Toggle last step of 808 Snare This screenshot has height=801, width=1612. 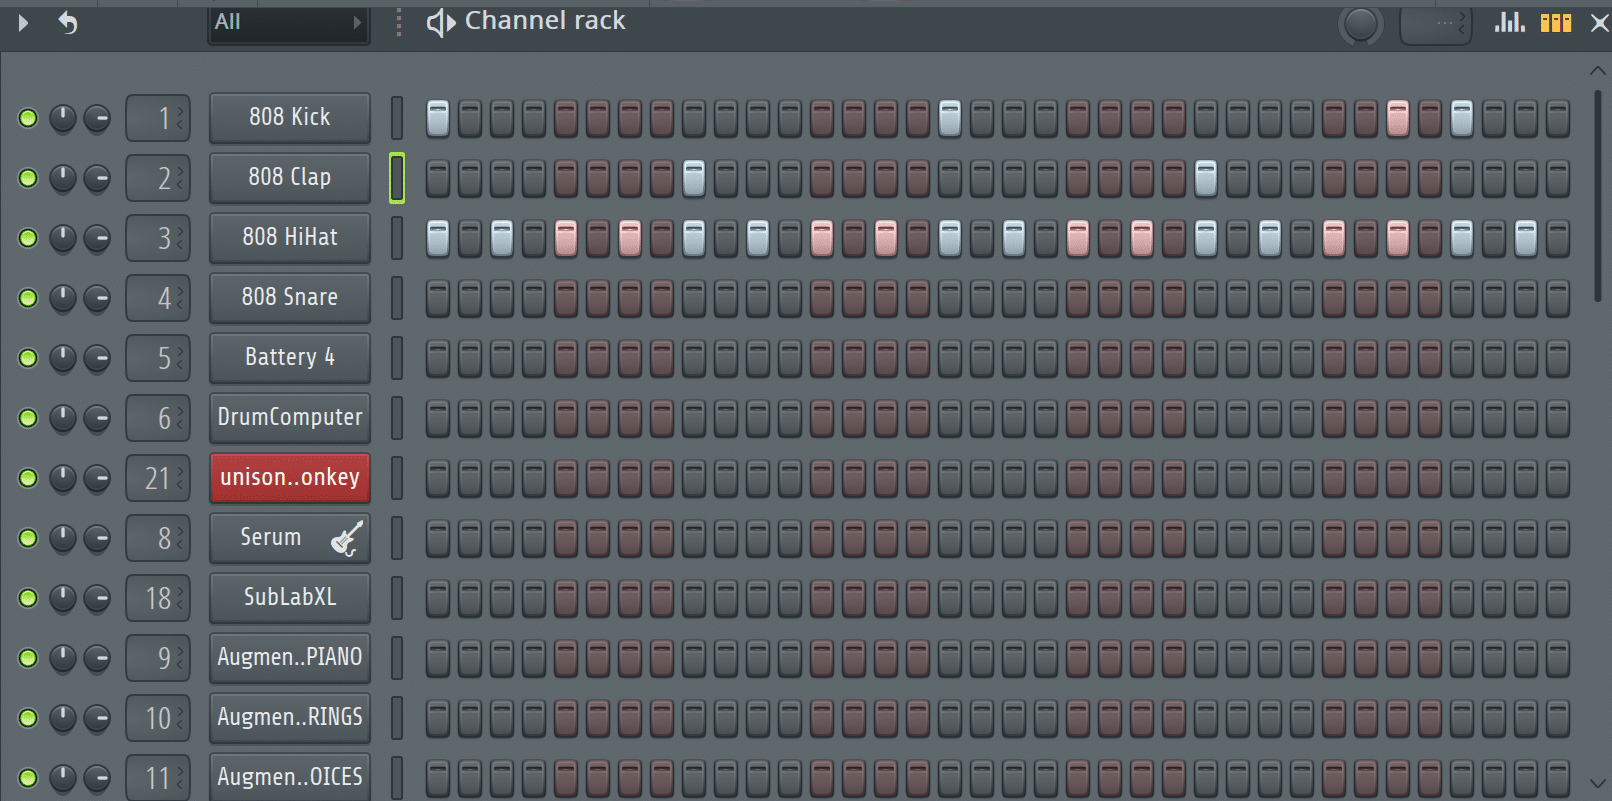point(1558,298)
